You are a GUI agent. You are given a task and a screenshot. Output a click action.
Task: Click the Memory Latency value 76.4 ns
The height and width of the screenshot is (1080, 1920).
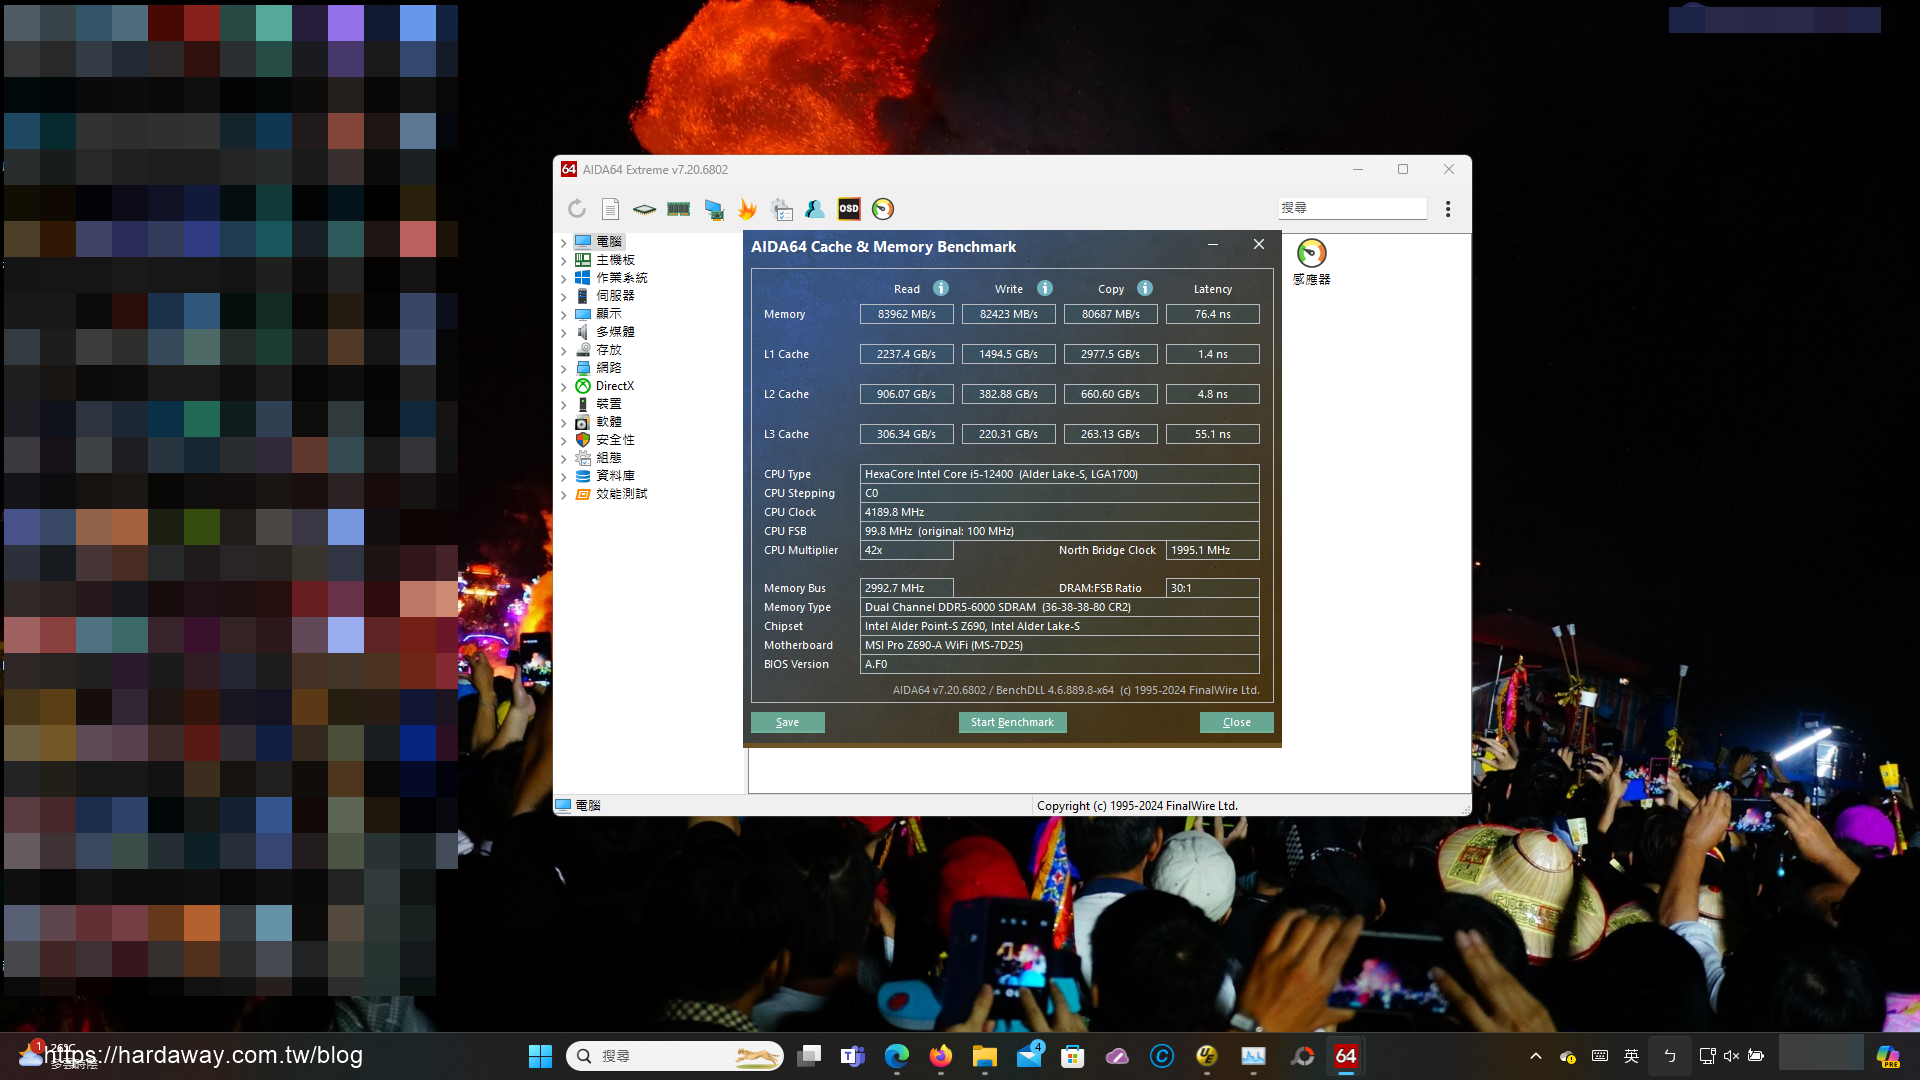[x=1212, y=314]
